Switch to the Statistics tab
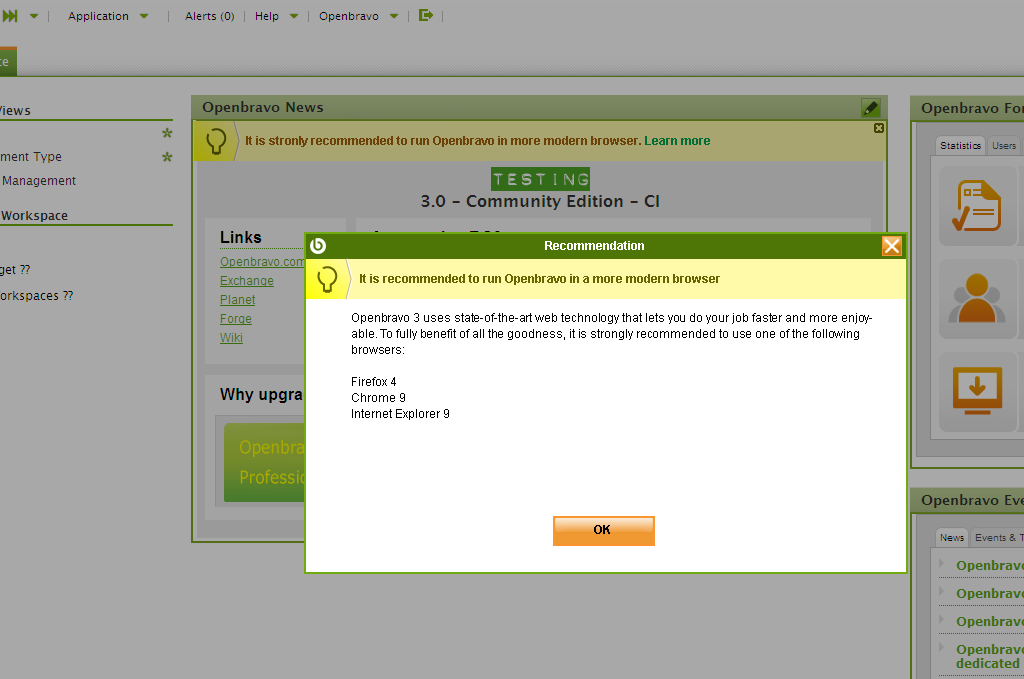1024x679 pixels. [x=960, y=146]
